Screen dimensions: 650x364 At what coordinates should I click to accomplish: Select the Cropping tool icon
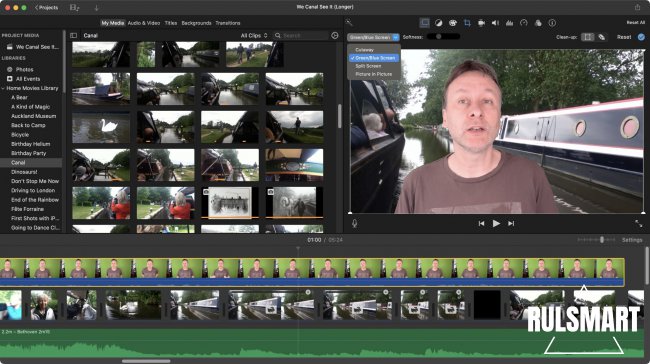467,23
